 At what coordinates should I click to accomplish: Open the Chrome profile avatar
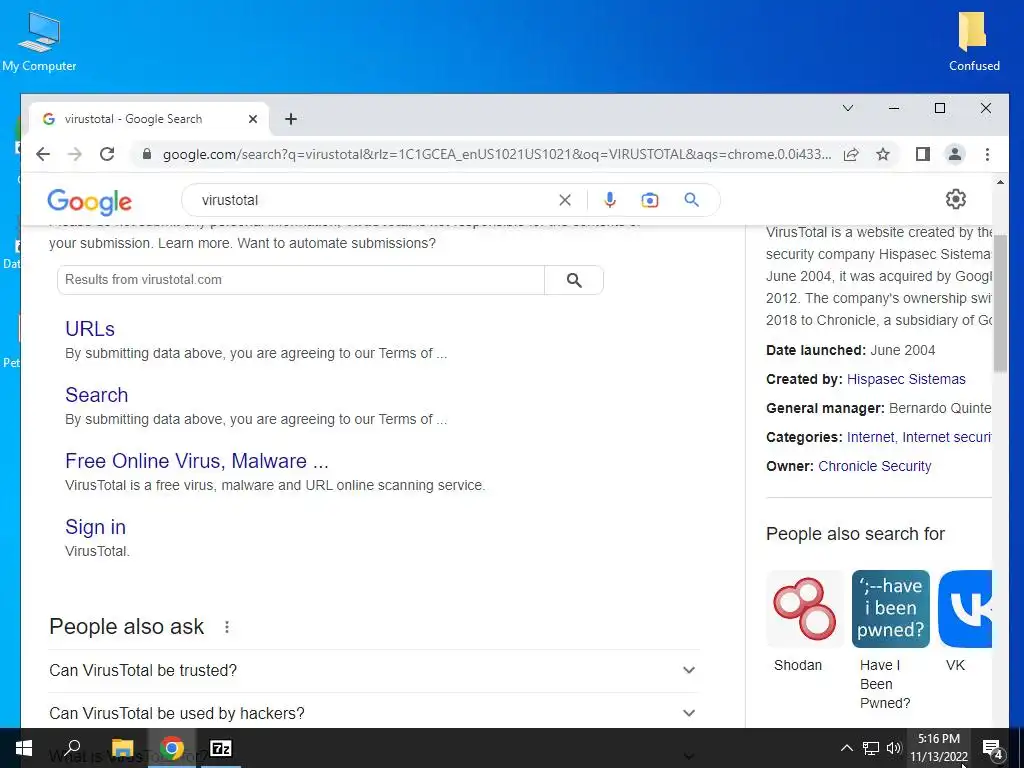click(955, 154)
